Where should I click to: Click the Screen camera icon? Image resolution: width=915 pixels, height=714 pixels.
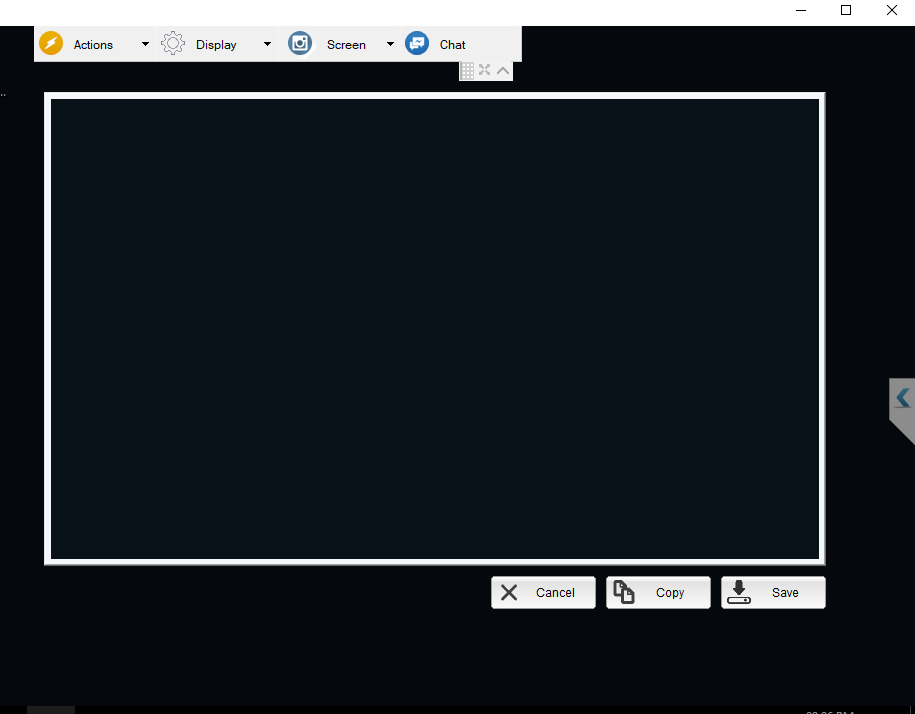[300, 44]
